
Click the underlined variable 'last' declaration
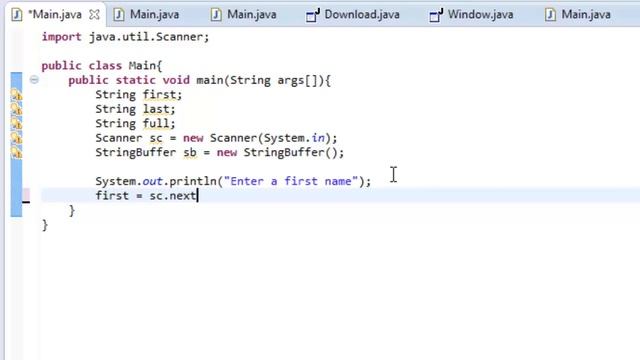(x=156, y=109)
